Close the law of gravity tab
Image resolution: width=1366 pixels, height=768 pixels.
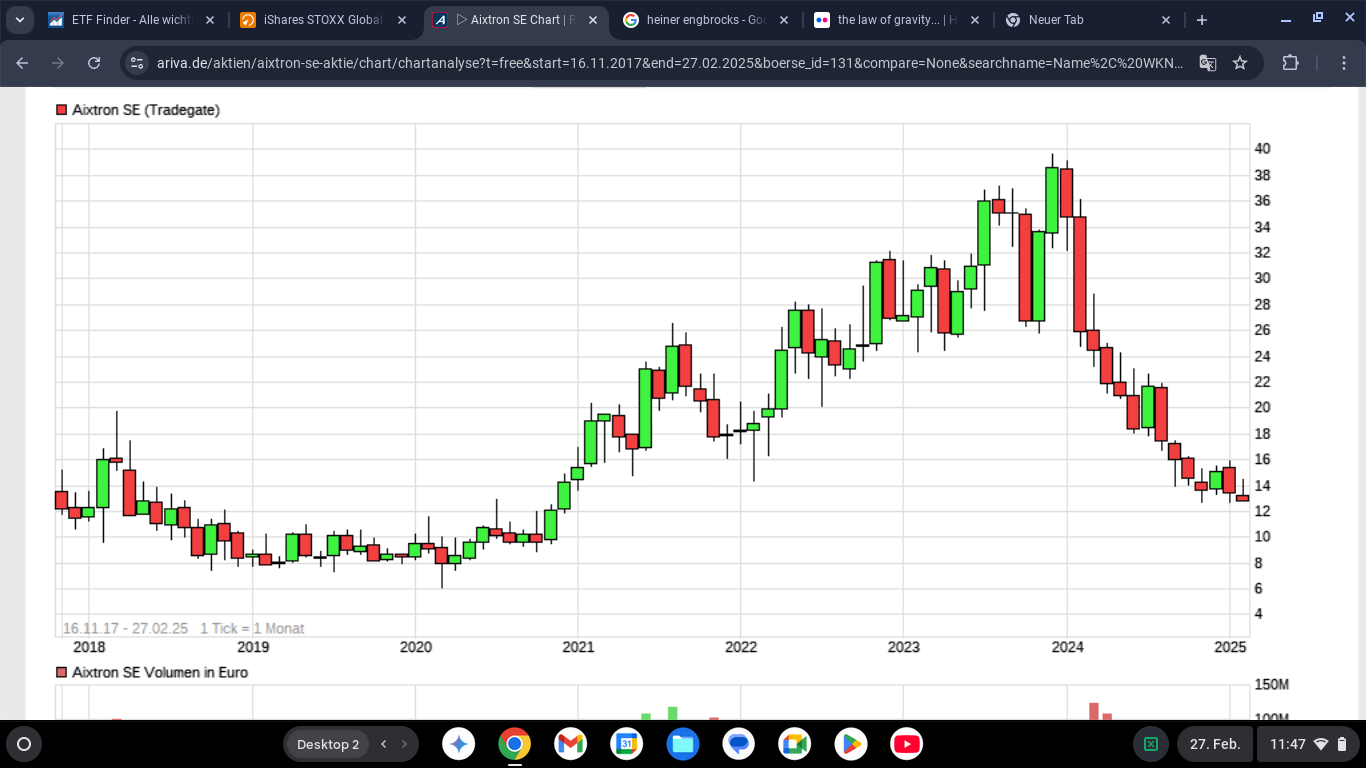pos(975,20)
